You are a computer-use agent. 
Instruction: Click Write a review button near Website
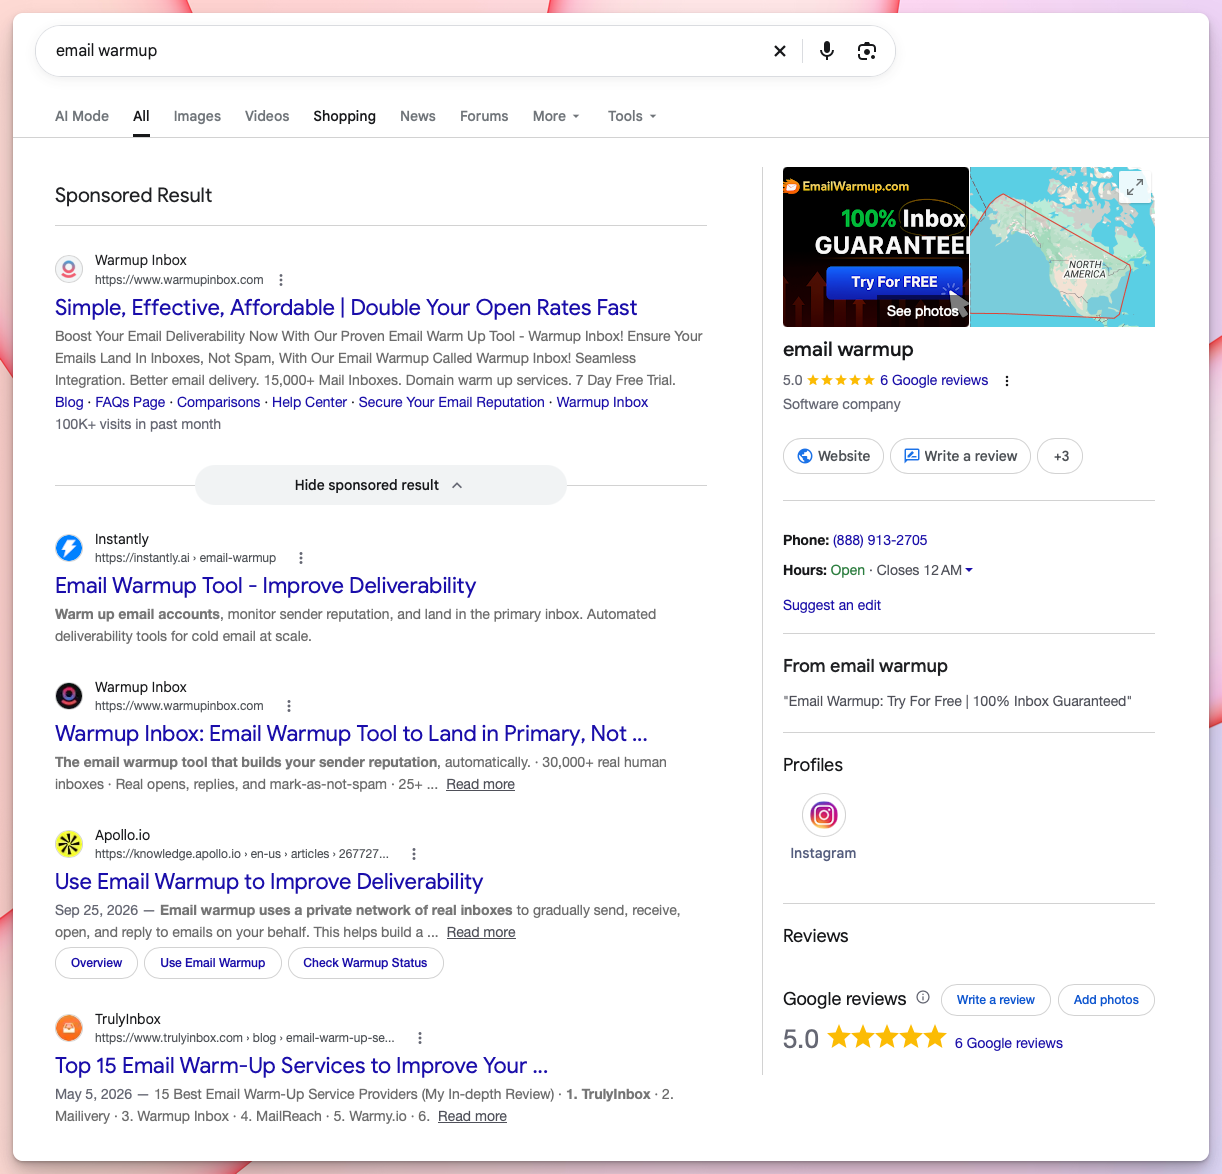(960, 456)
